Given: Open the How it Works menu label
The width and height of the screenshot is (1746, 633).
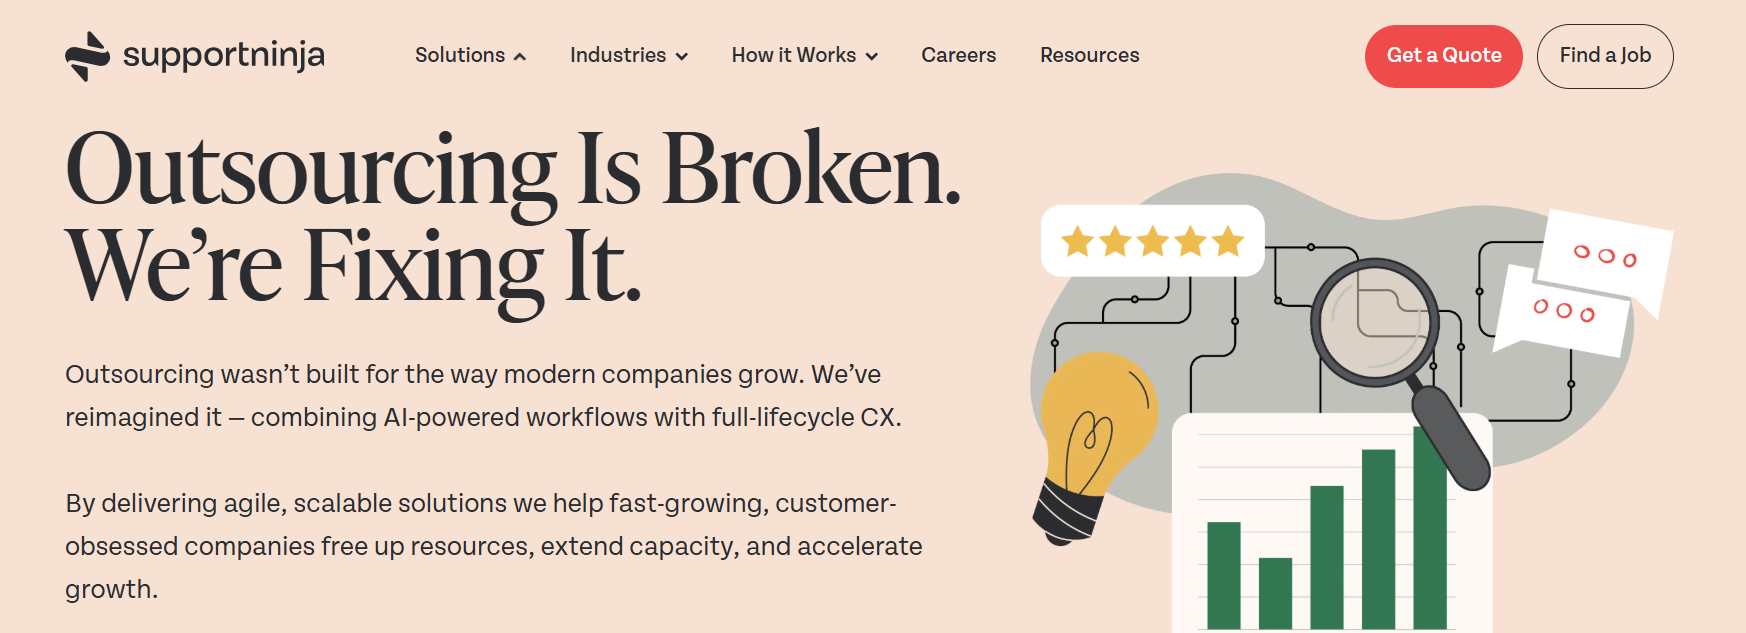Looking at the screenshot, I should [793, 55].
